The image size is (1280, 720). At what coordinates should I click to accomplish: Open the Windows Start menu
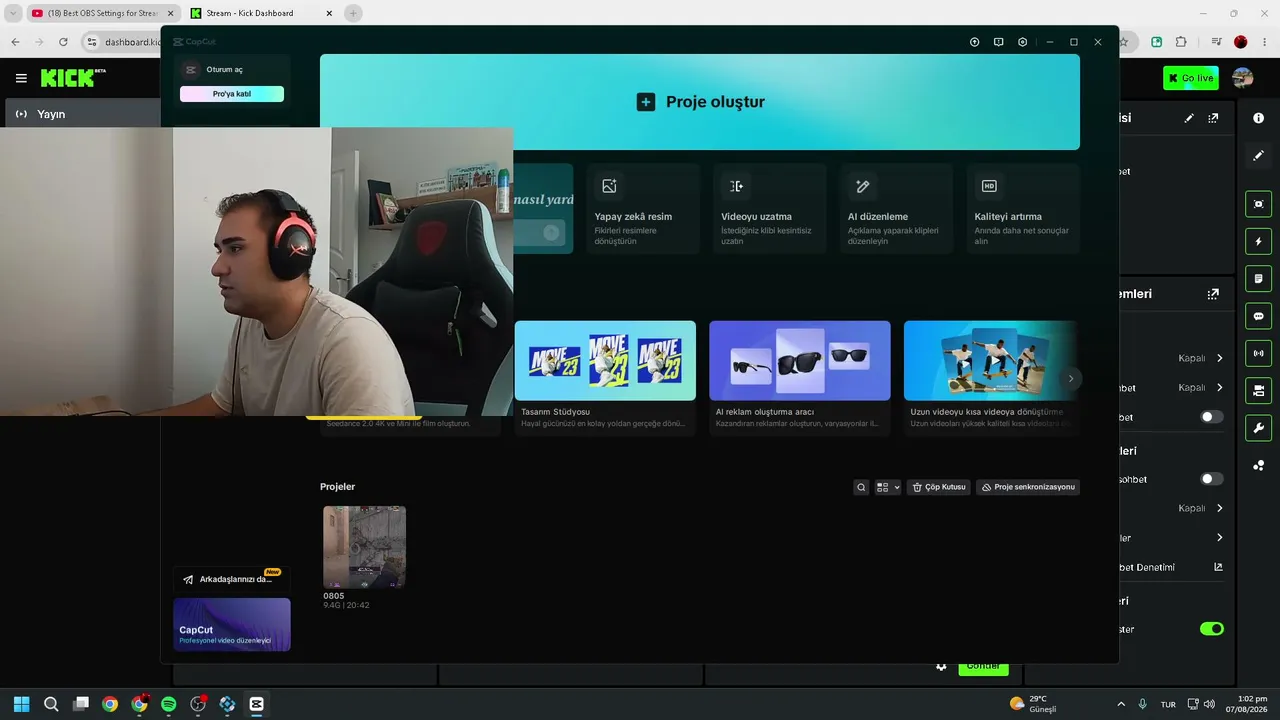coord(22,704)
